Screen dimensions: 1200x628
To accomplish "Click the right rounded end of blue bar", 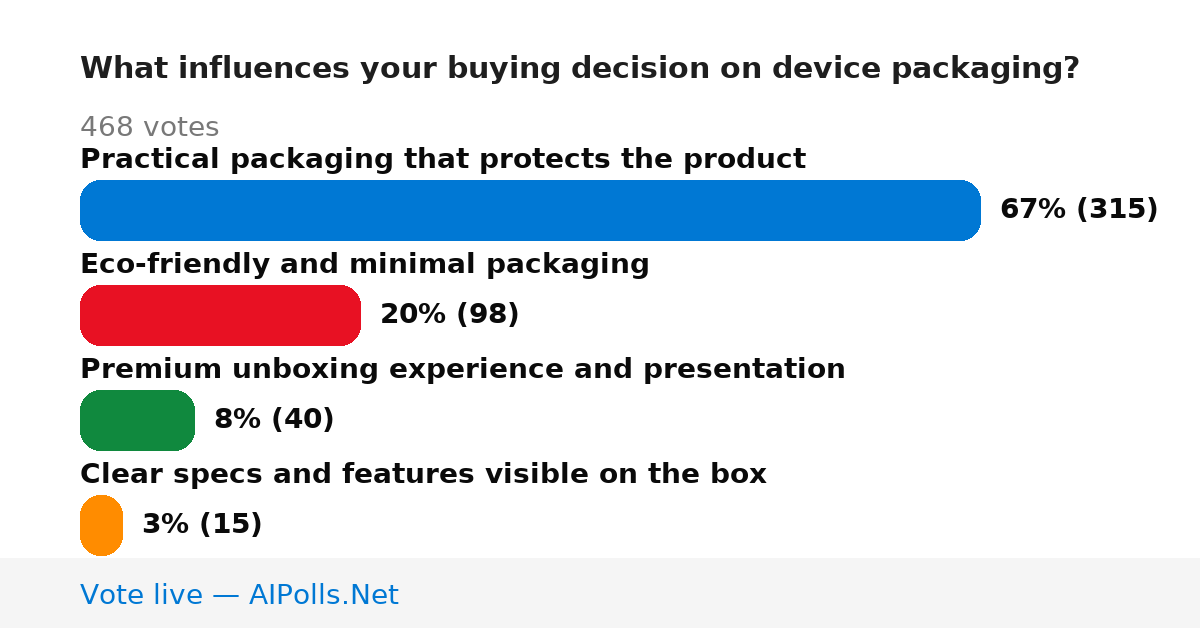I will point(966,210).
